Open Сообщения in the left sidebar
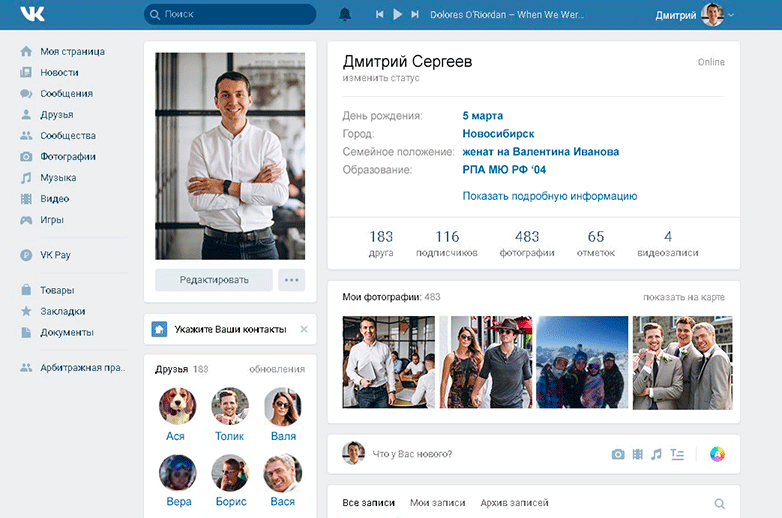This screenshot has height=518, width=782. (66, 94)
